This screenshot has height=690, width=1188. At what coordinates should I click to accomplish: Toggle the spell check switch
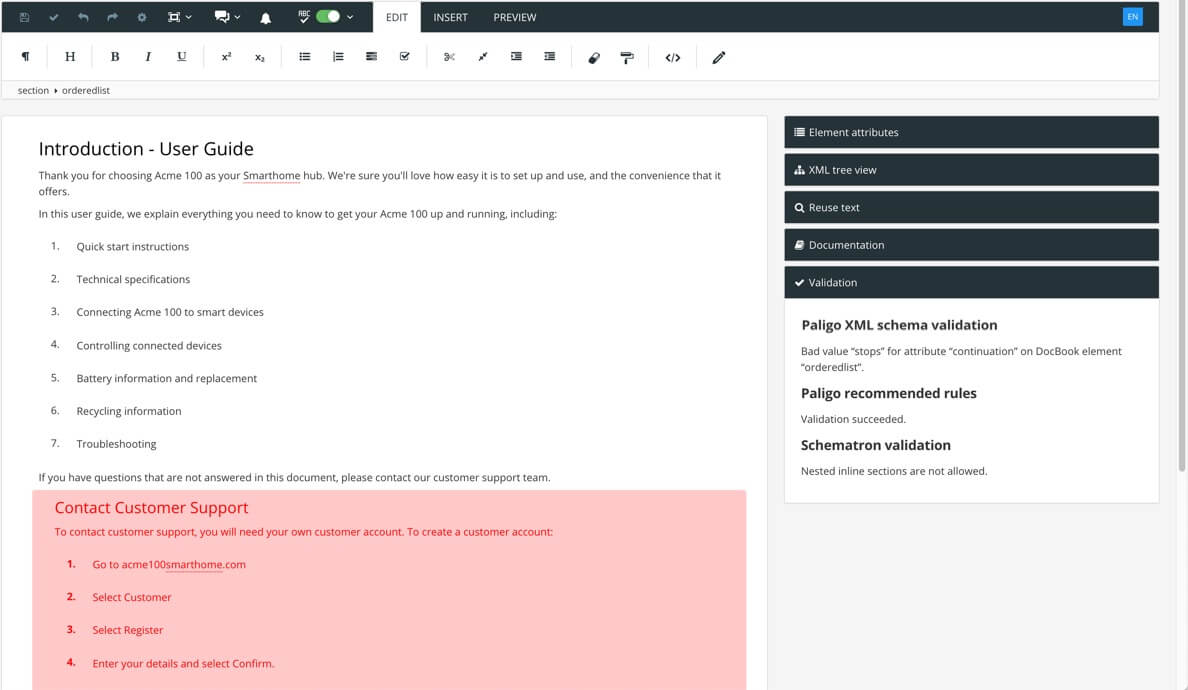[x=322, y=17]
